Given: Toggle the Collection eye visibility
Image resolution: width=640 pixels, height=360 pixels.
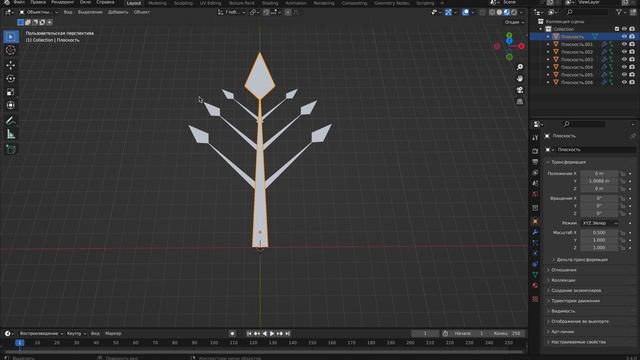Looking at the screenshot, I should click(624, 29).
